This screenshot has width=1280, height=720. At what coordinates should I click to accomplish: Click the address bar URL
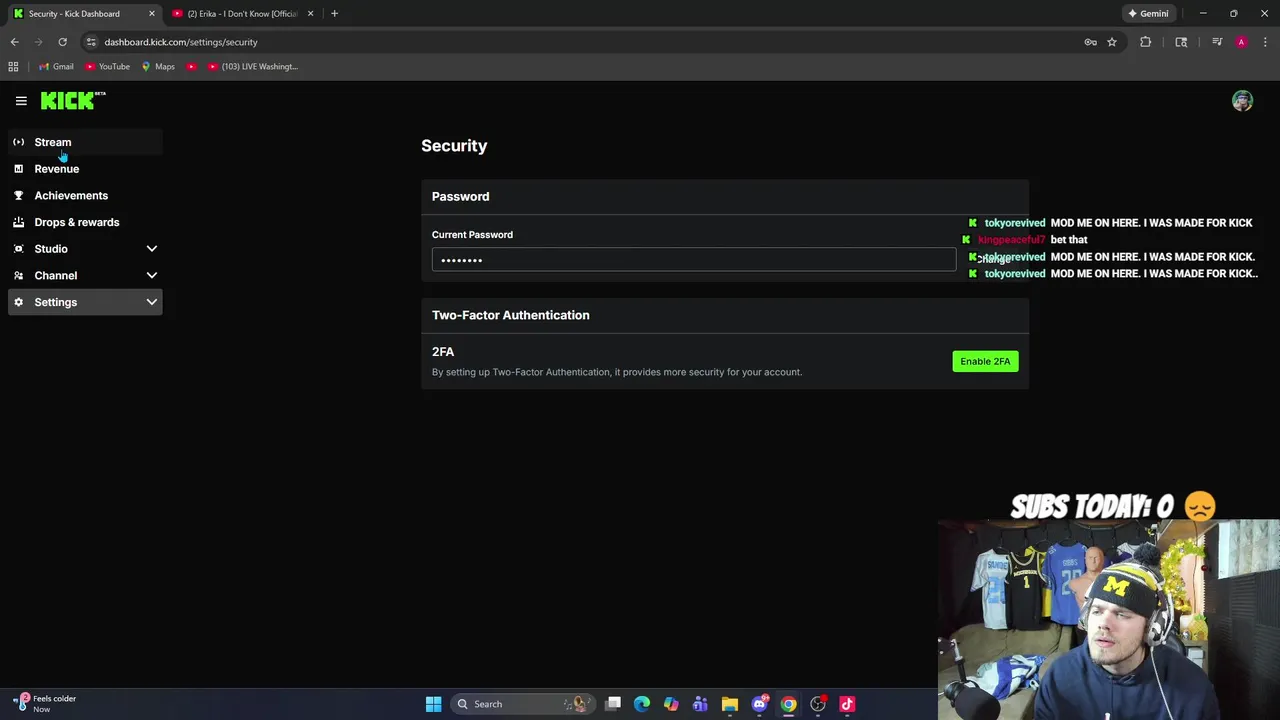[181, 42]
